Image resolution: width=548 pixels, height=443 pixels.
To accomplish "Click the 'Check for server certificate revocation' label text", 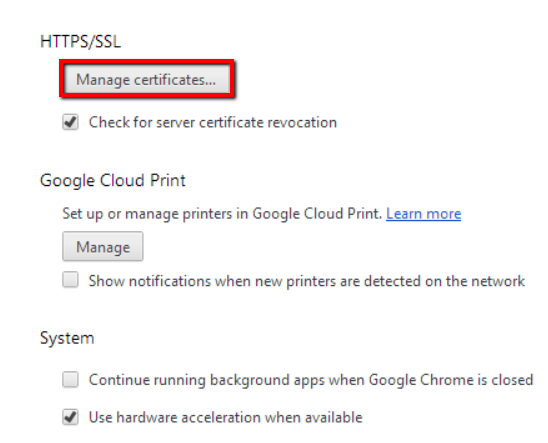I will coord(213,123).
